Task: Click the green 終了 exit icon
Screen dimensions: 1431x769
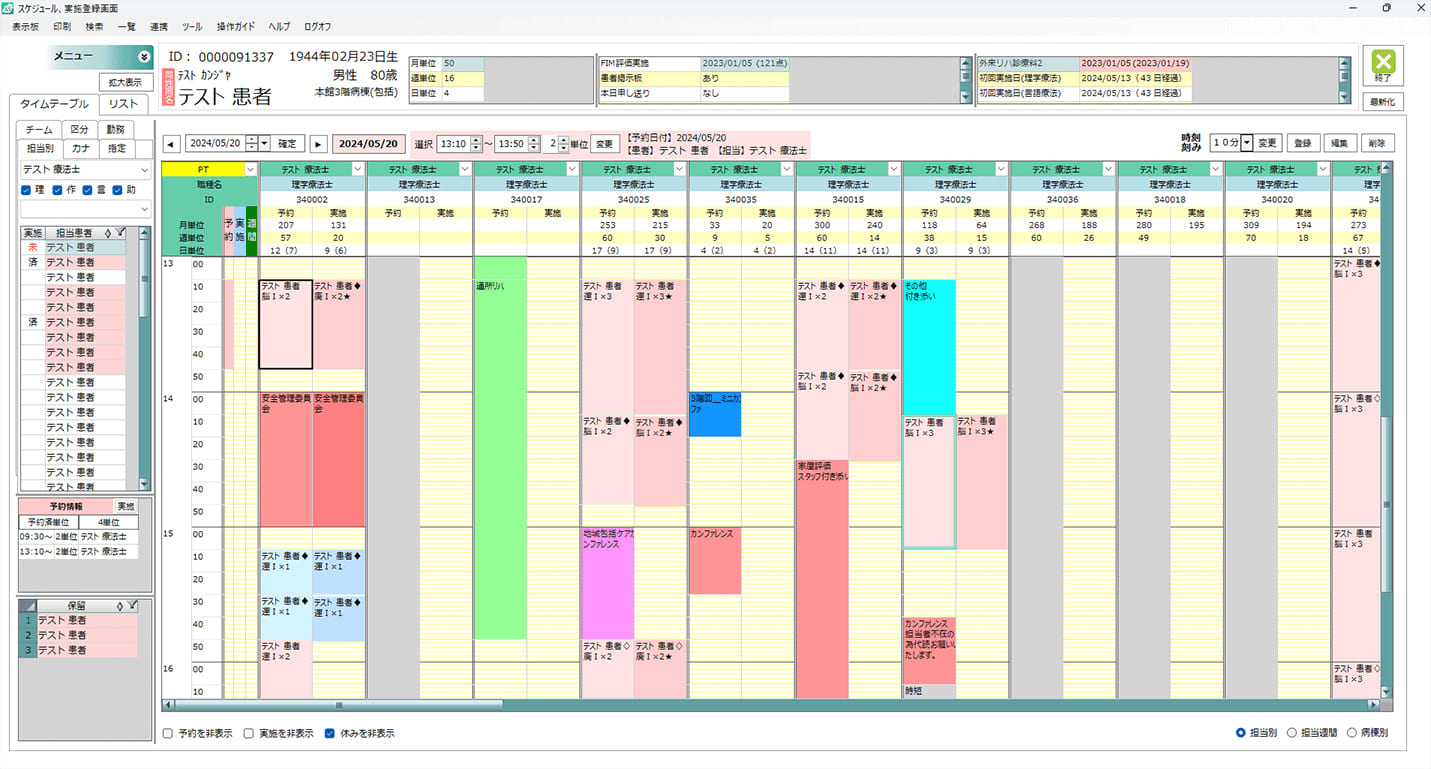Action: tap(1383, 66)
